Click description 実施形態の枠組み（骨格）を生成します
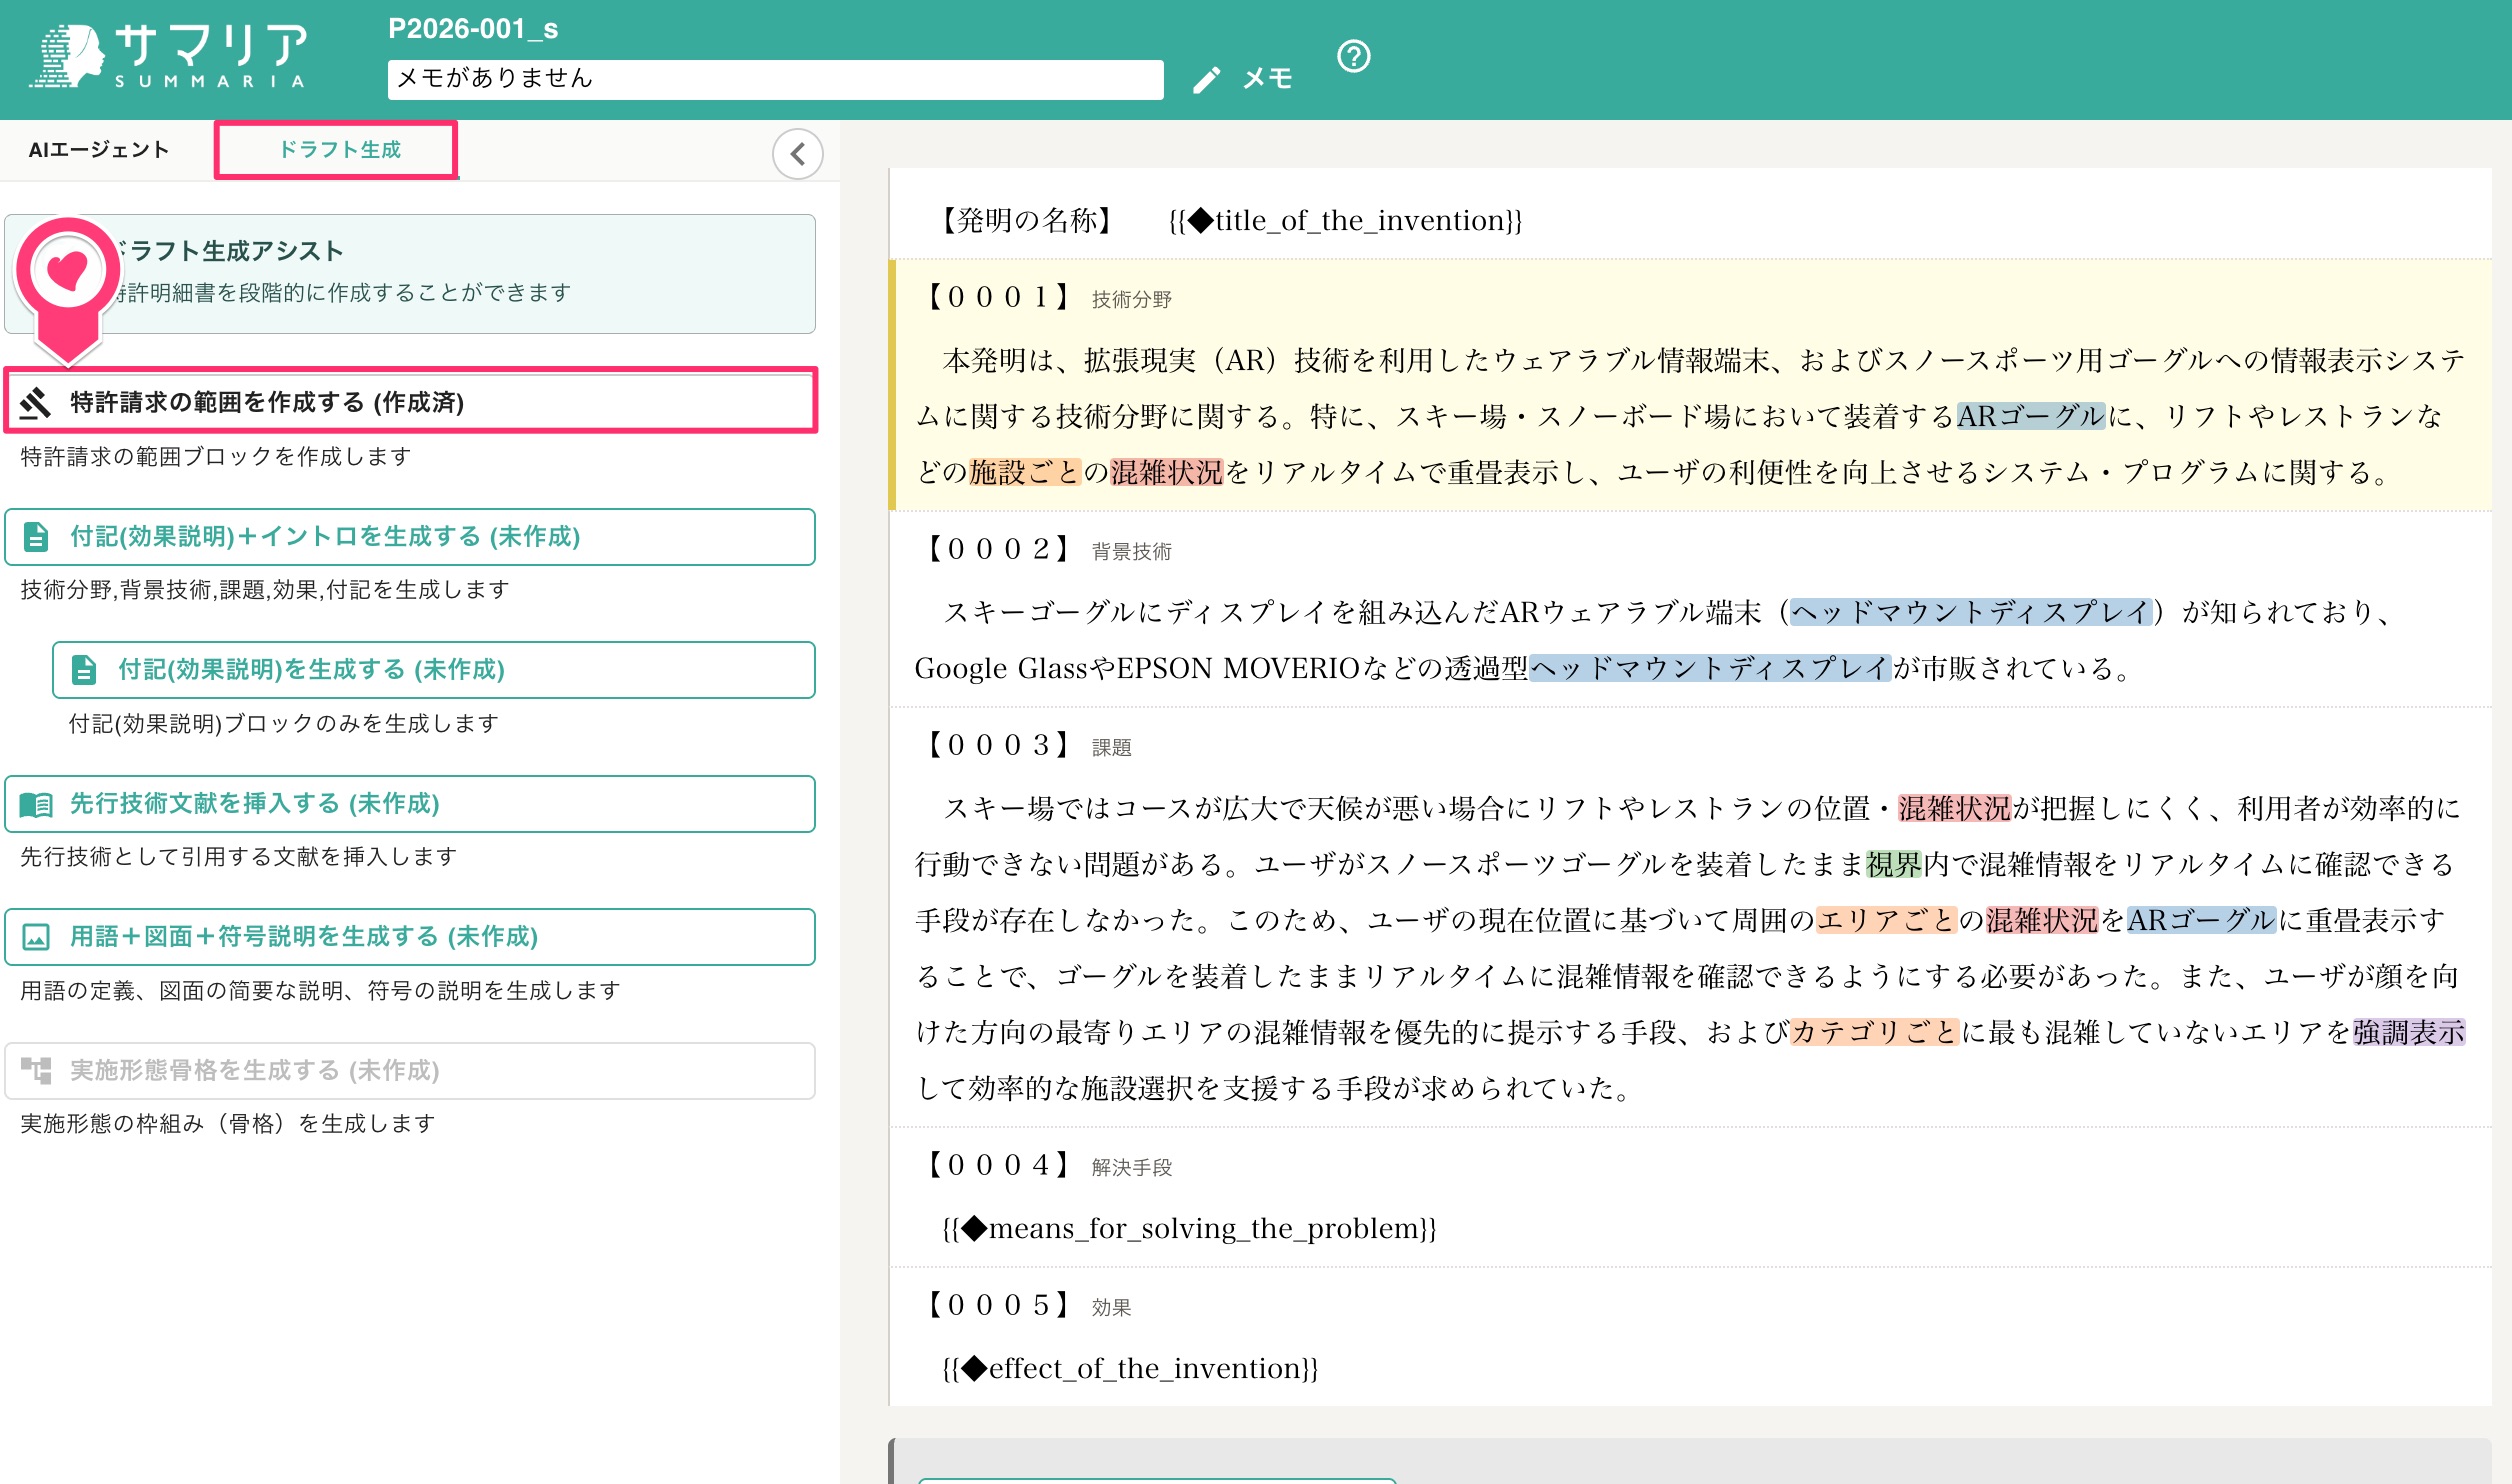Screen dimensions: 2512x1484 pos(228,1124)
